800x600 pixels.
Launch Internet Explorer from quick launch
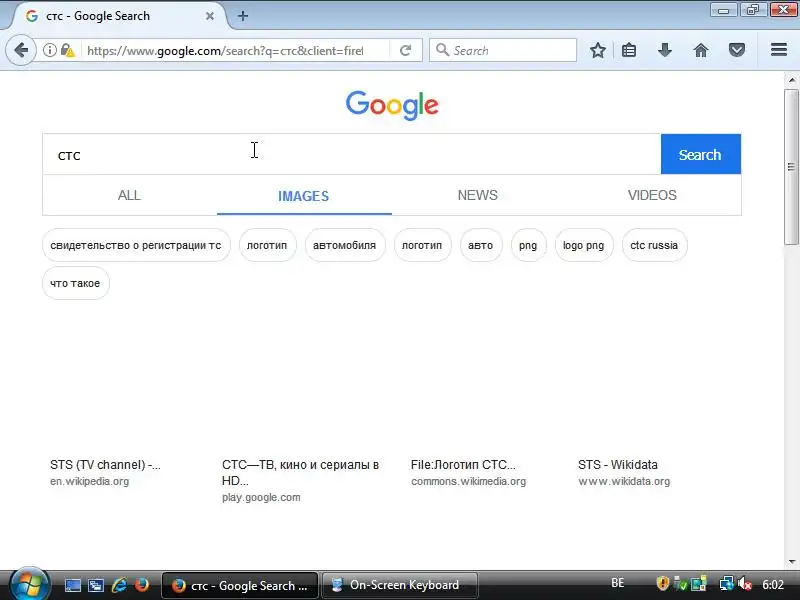coord(119,585)
